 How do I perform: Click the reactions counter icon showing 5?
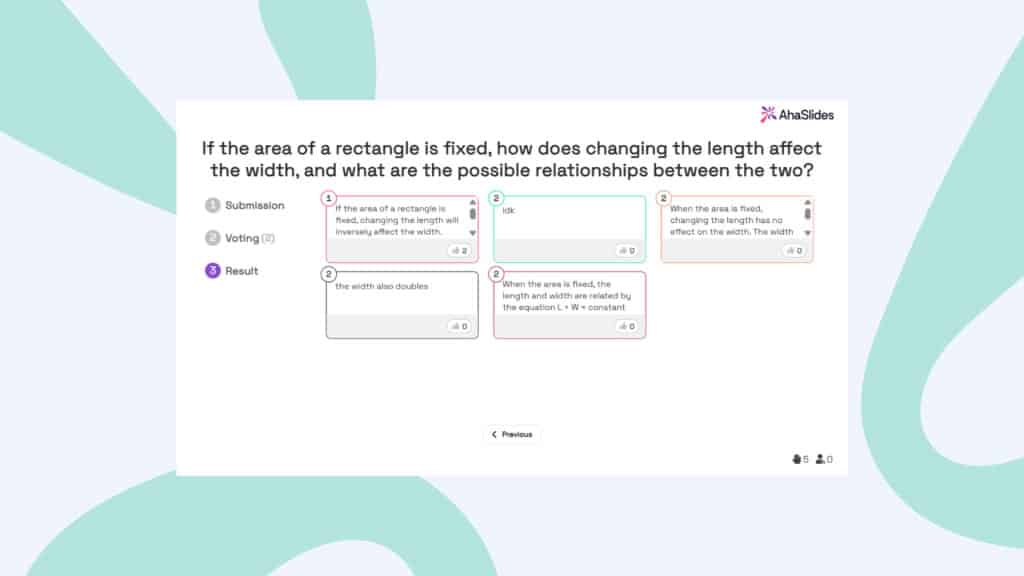click(x=797, y=459)
